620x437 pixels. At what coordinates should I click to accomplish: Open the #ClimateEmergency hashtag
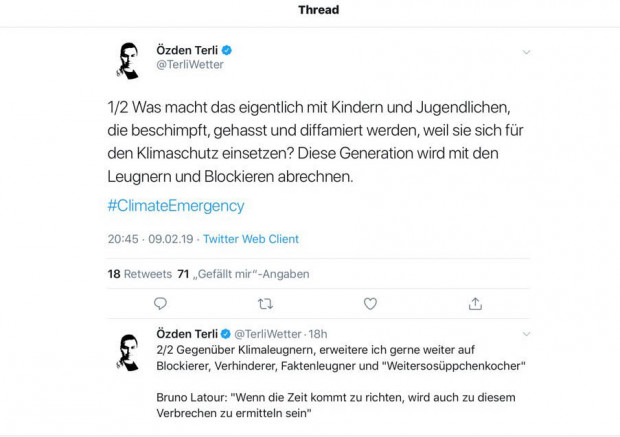tap(175, 206)
